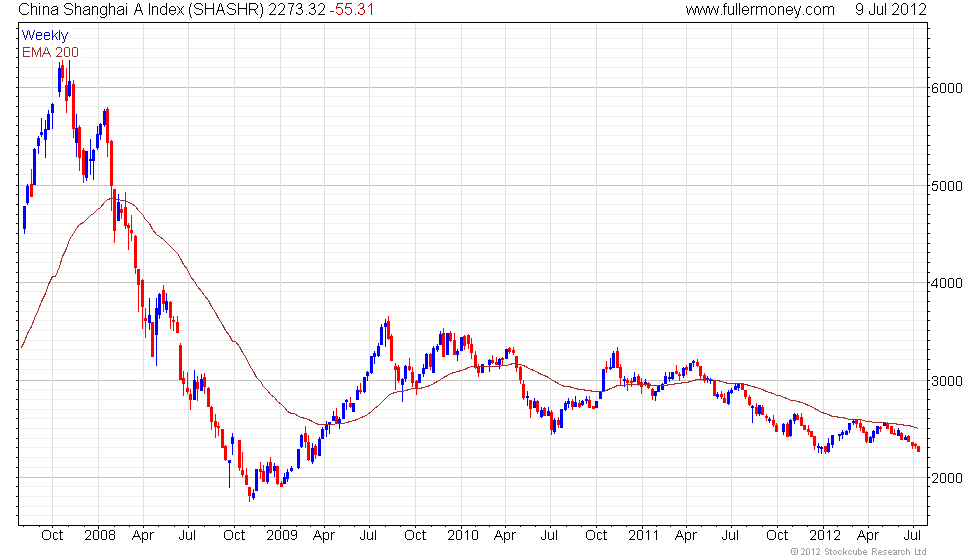Click the final 'Jul' label at the axis end

click(x=912, y=536)
